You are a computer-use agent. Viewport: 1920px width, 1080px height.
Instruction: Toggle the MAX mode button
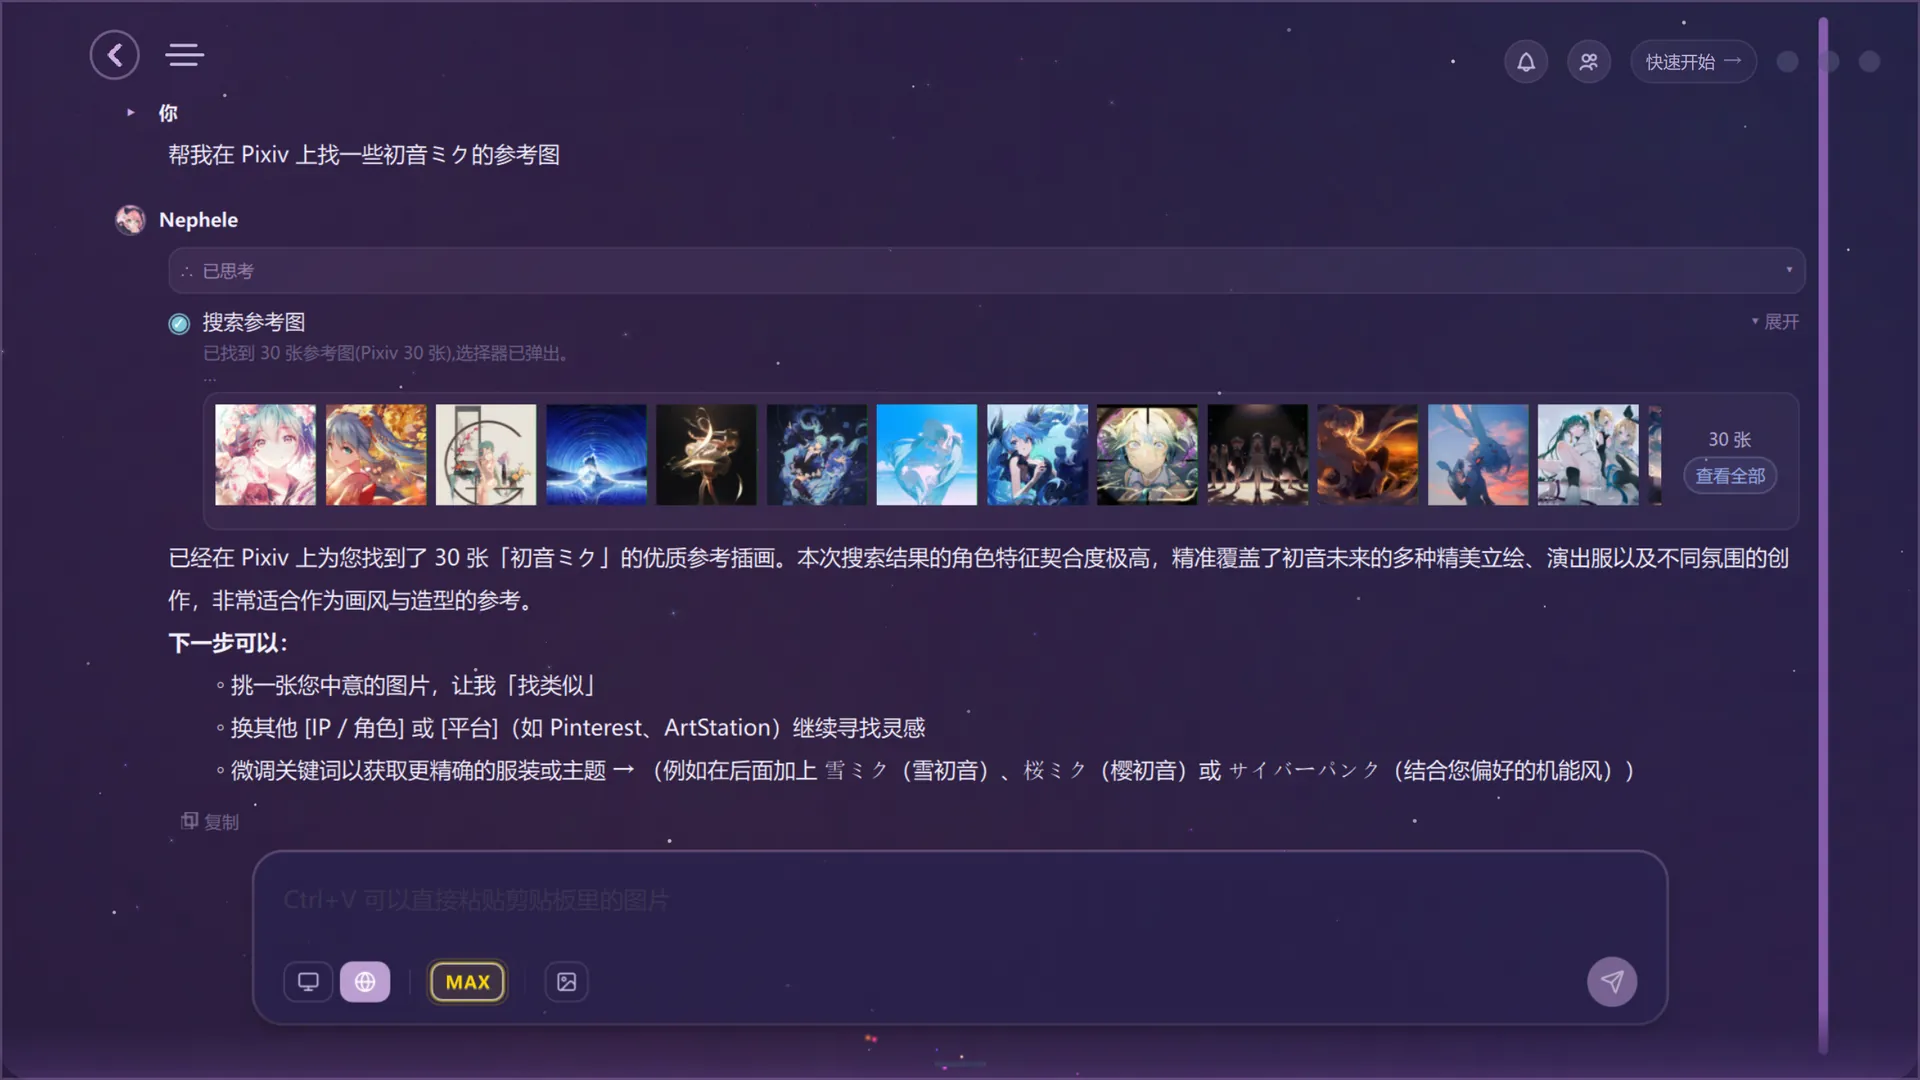click(x=467, y=982)
